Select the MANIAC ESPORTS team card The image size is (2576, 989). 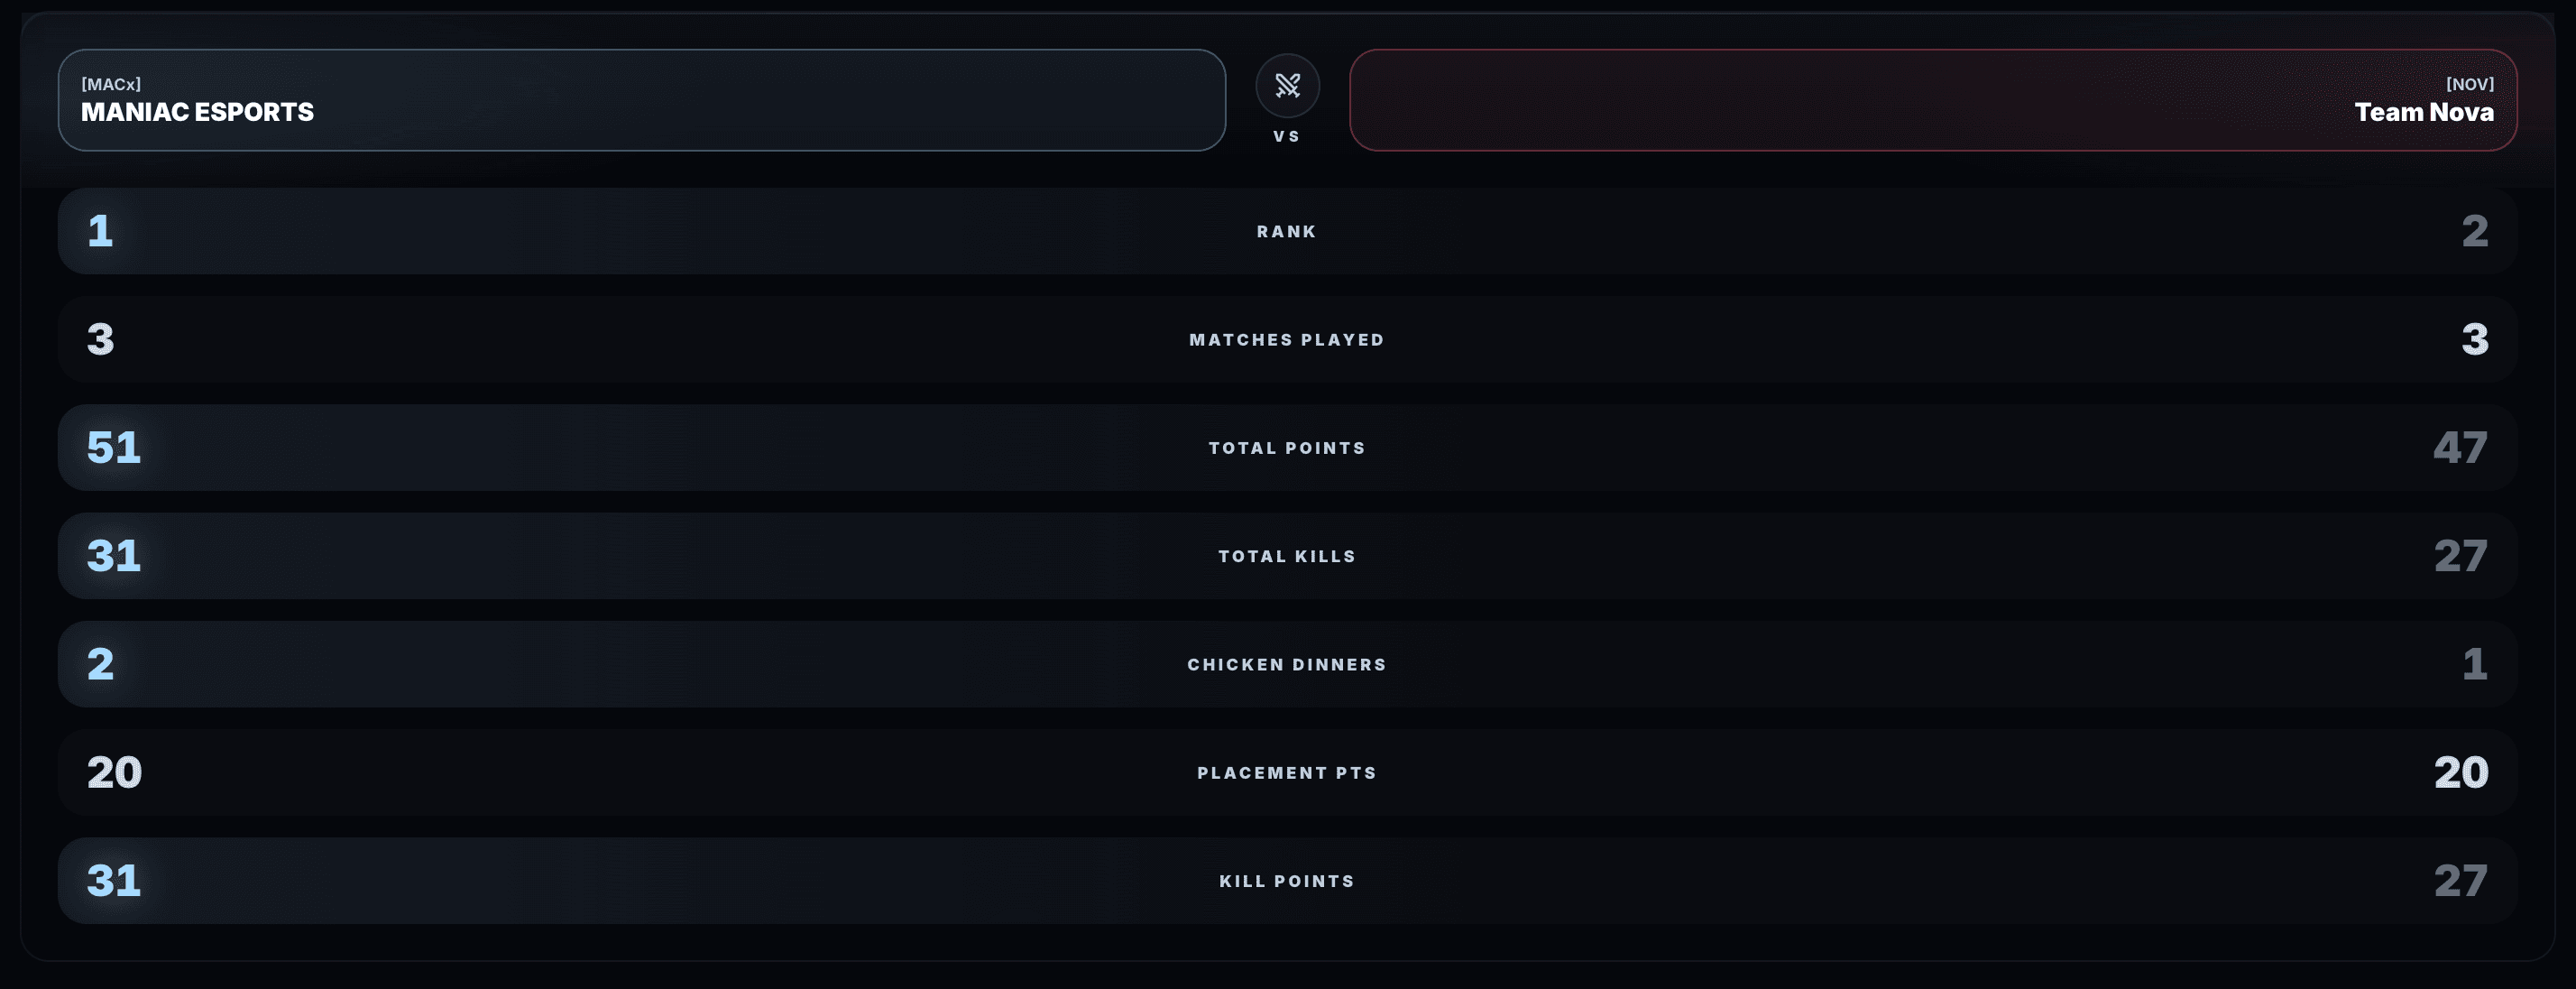point(641,100)
